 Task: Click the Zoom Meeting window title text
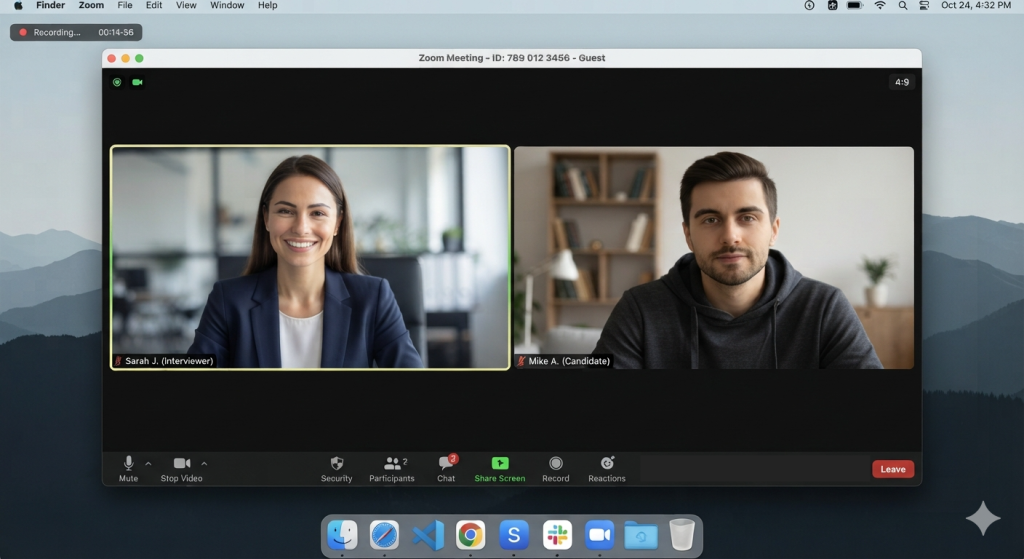coord(511,58)
